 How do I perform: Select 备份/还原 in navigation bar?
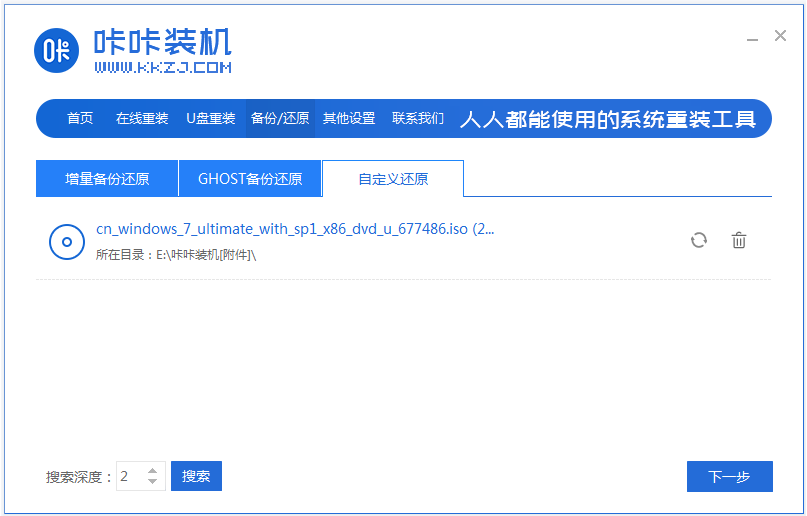click(280, 118)
